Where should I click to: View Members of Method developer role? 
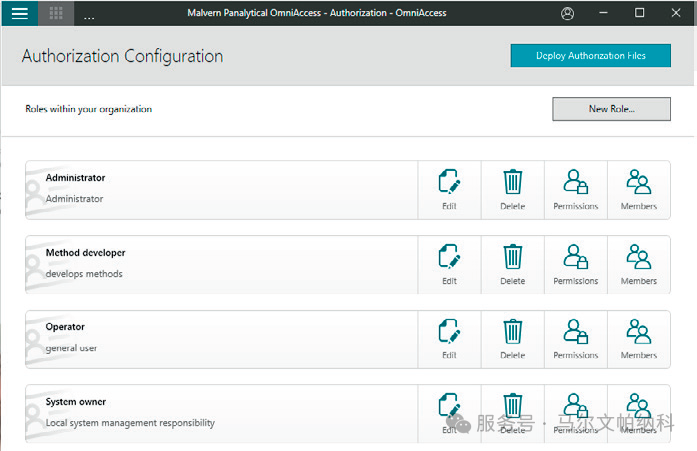tap(638, 264)
